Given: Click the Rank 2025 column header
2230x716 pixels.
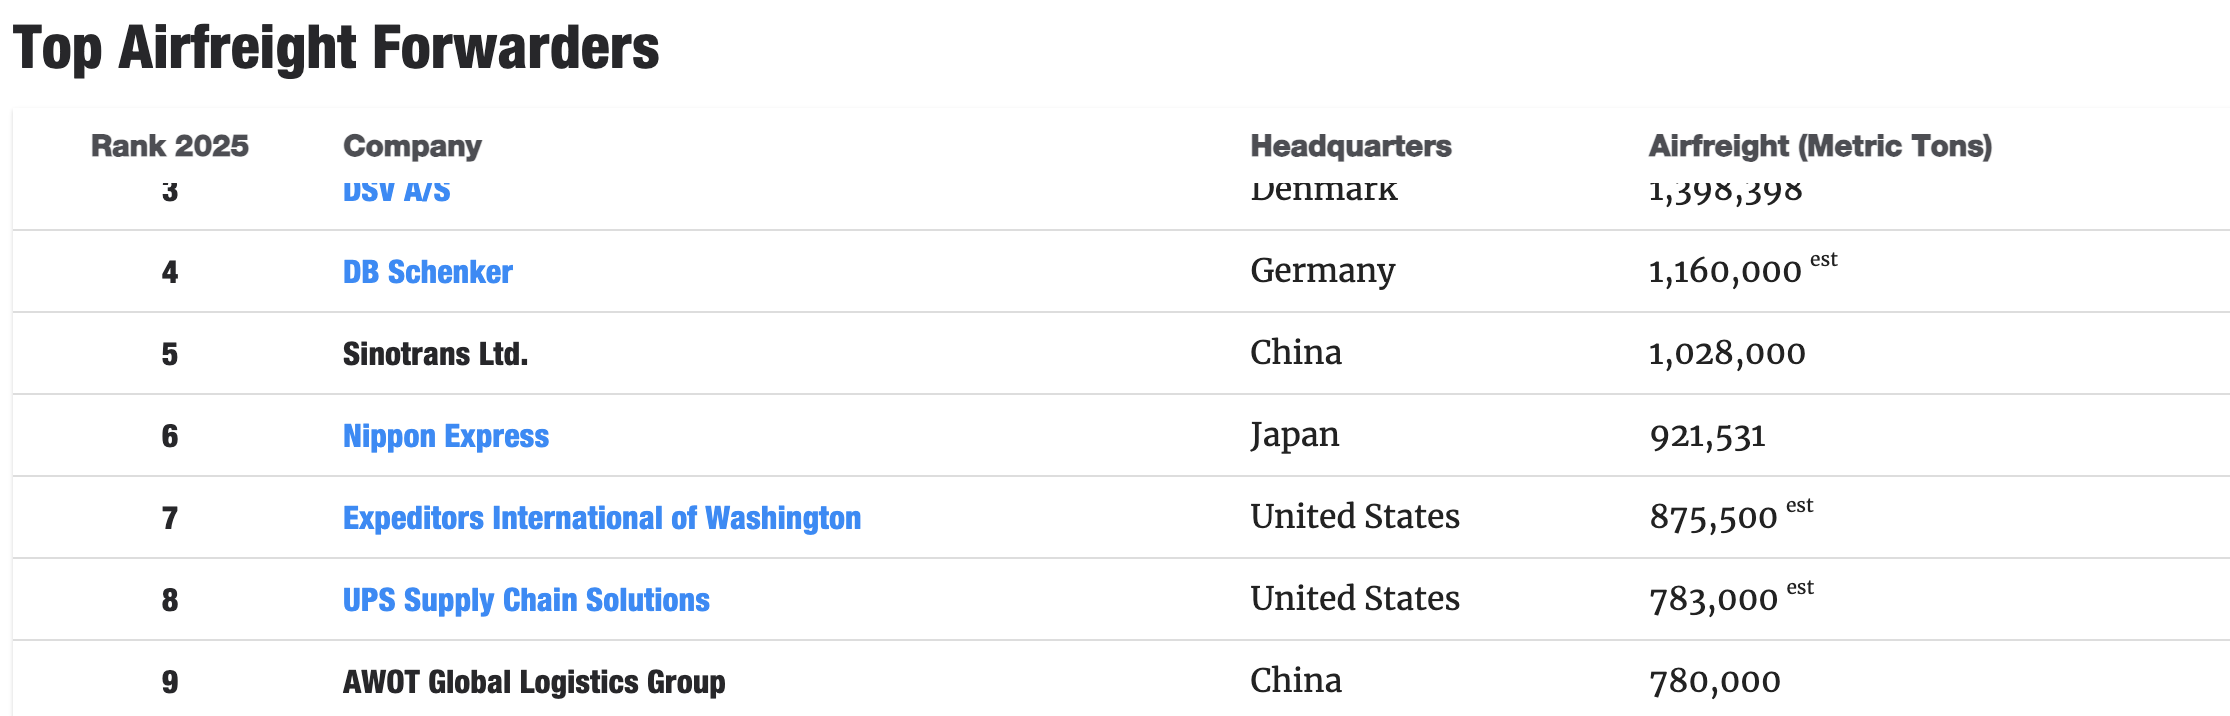Looking at the screenshot, I should coord(169,146).
